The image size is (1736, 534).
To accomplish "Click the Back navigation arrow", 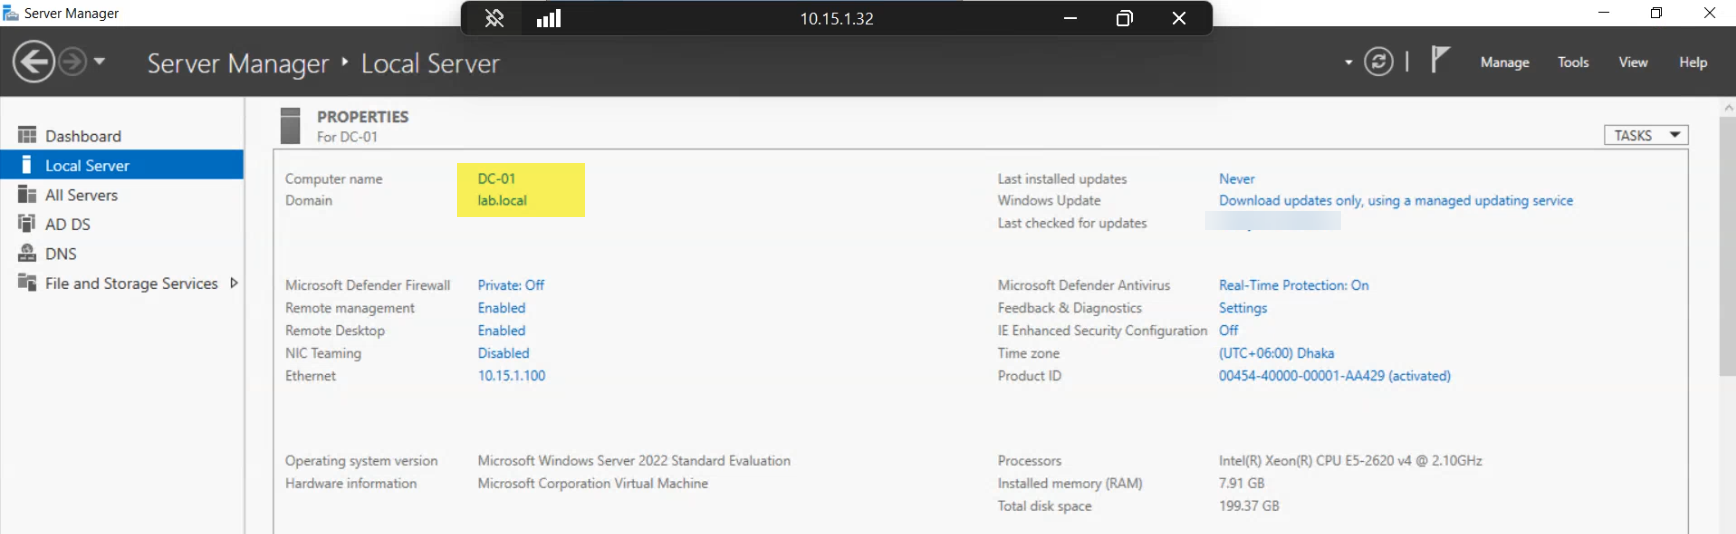I will click(x=34, y=62).
